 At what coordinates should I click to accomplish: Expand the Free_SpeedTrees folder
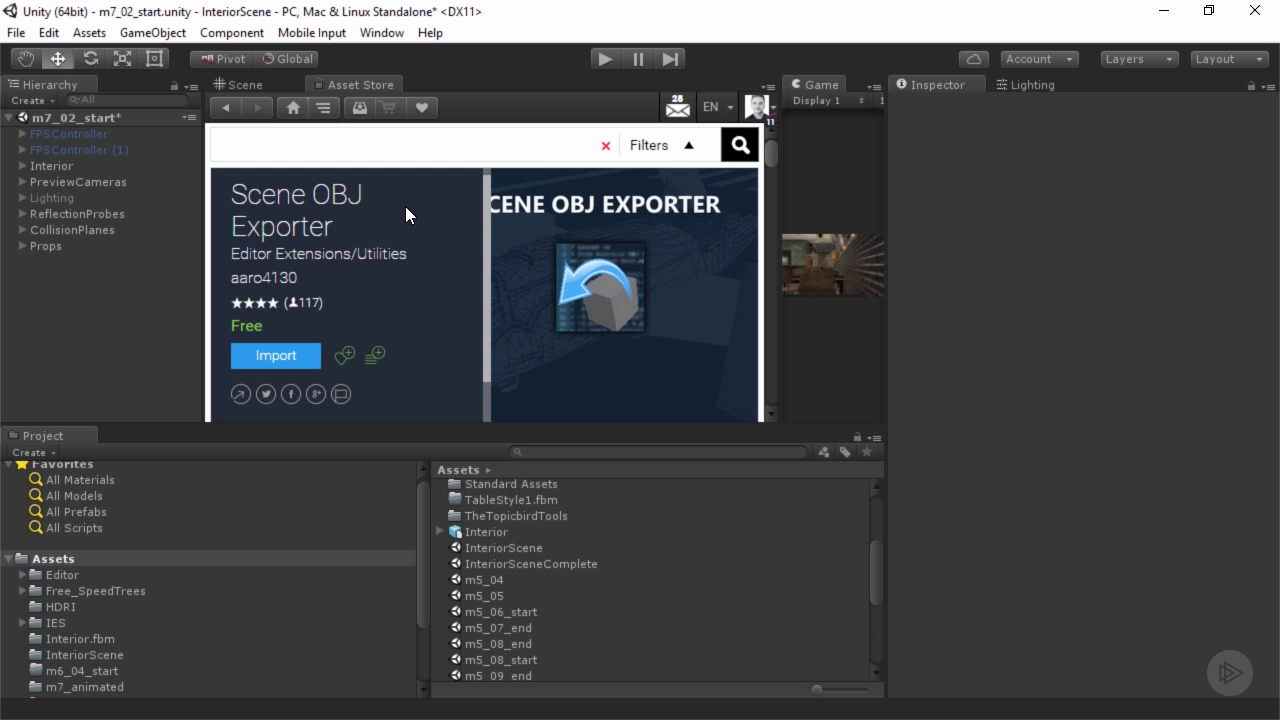22,591
